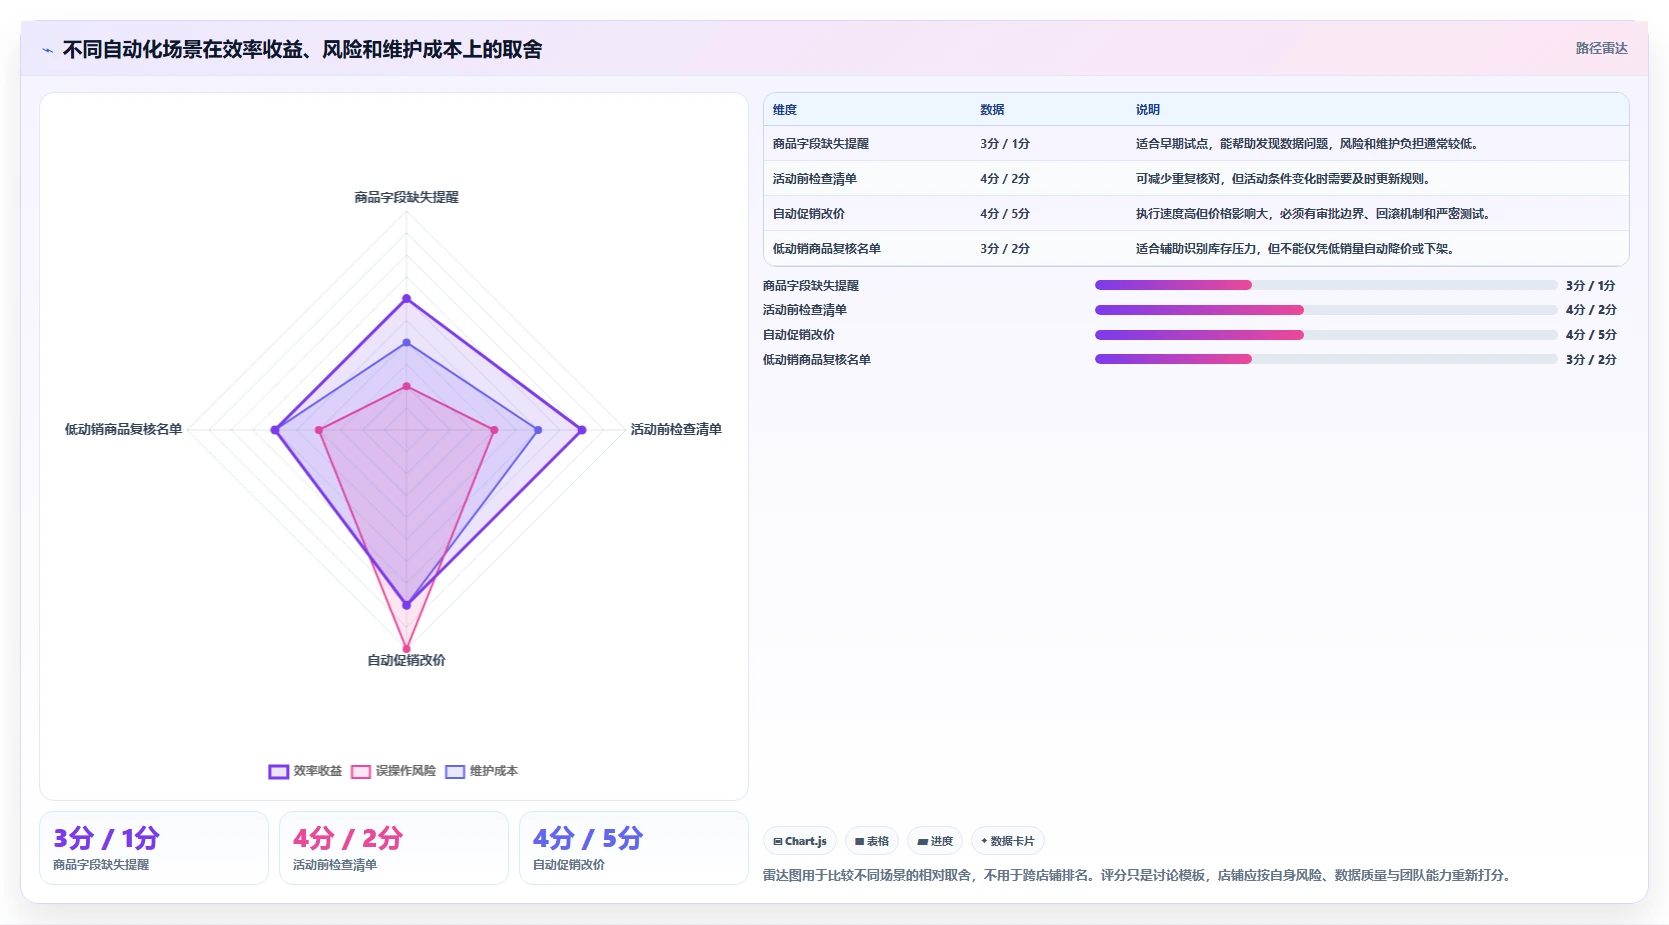
Task: Click table value 4分 / 2分
Action: [1005, 179]
